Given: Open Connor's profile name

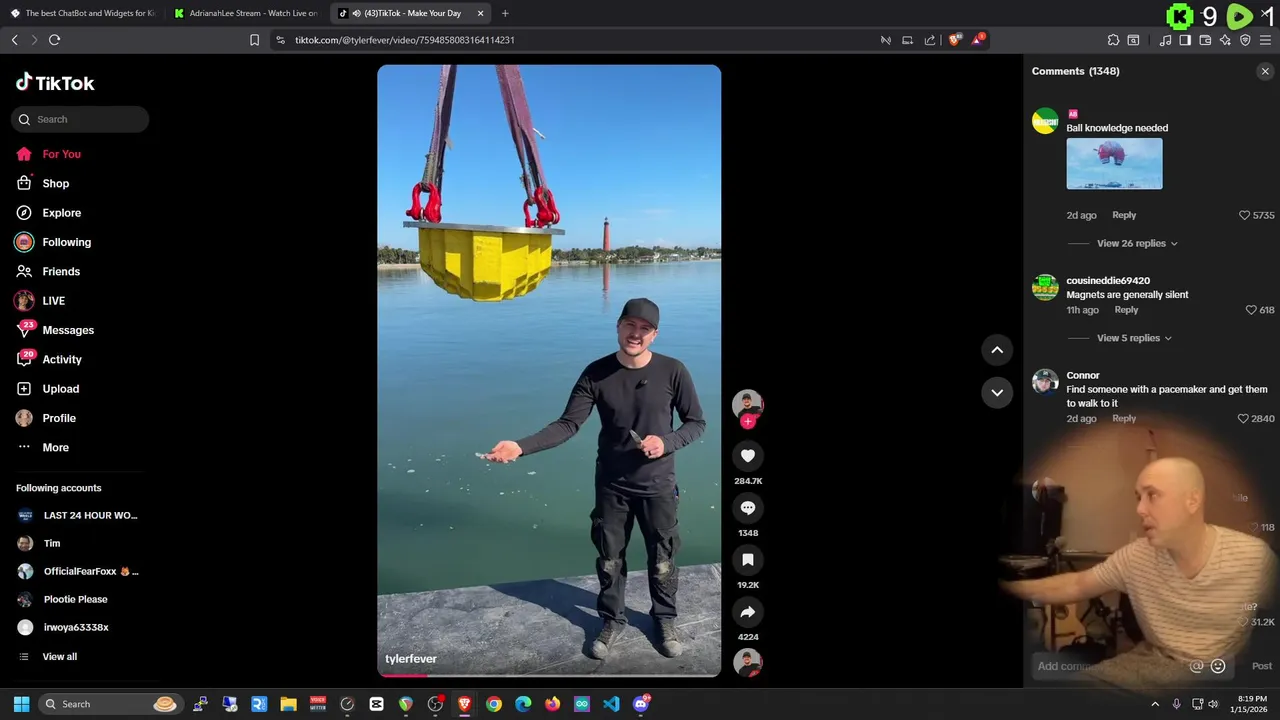Looking at the screenshot, I should [x=1083, y=375].
